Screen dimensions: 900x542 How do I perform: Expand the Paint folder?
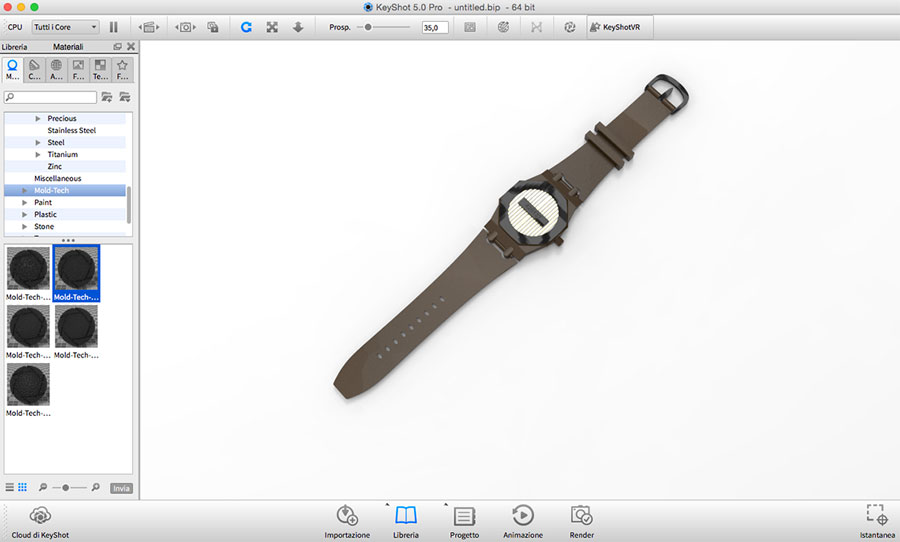(x=25, y=203)
